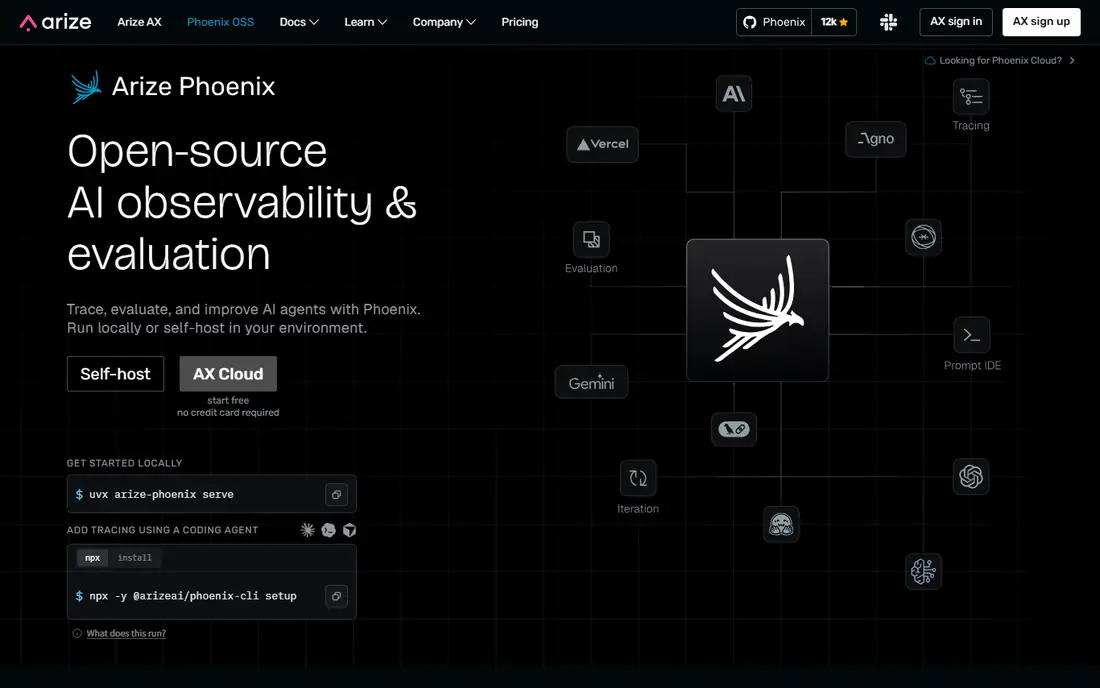Click the brain circuit icon tile
The height and width of the screenshot is (688, 1100).
pos(923,572)
